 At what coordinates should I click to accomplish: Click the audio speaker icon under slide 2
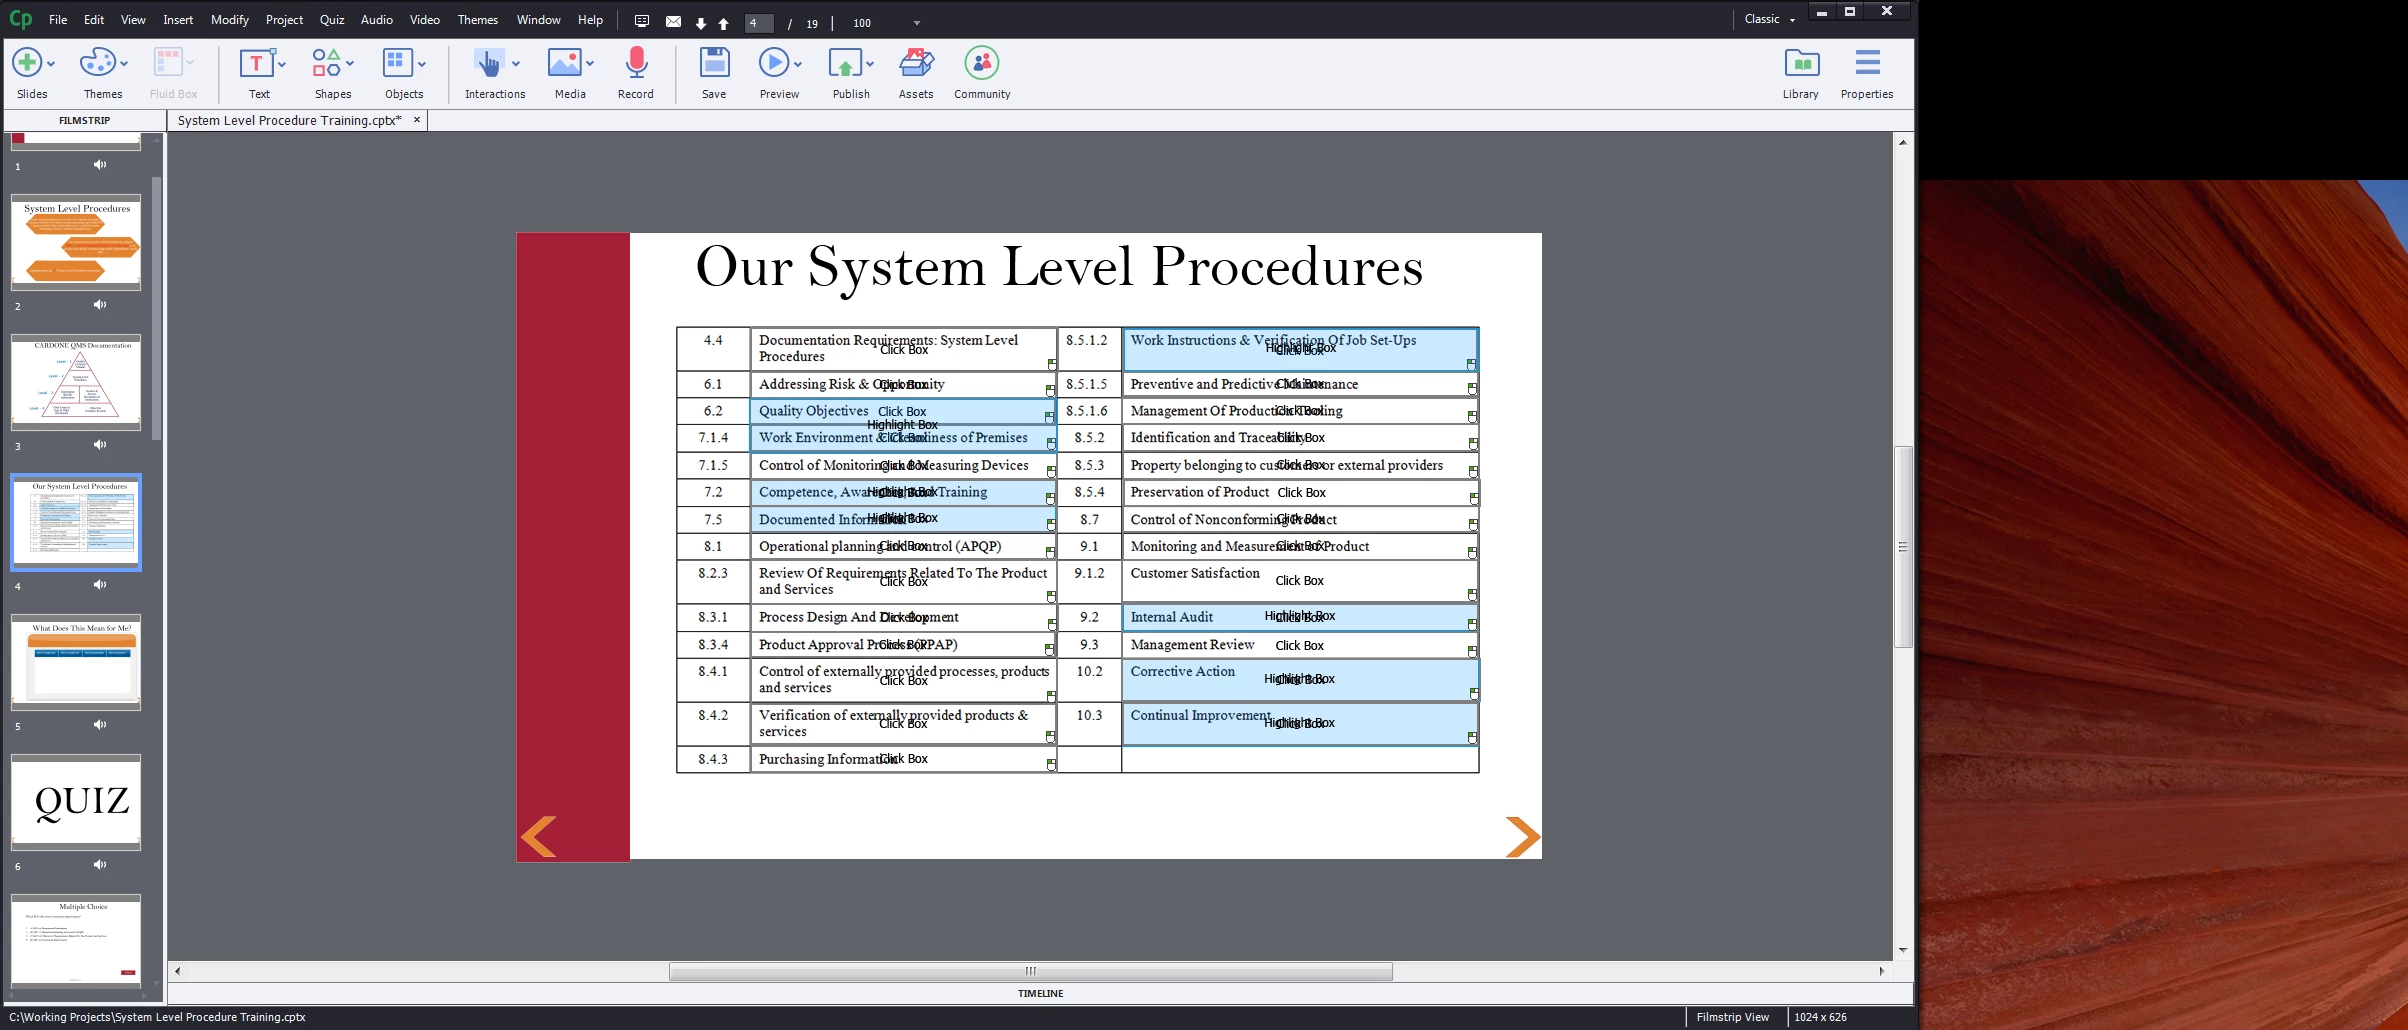(x=100, y=305)
